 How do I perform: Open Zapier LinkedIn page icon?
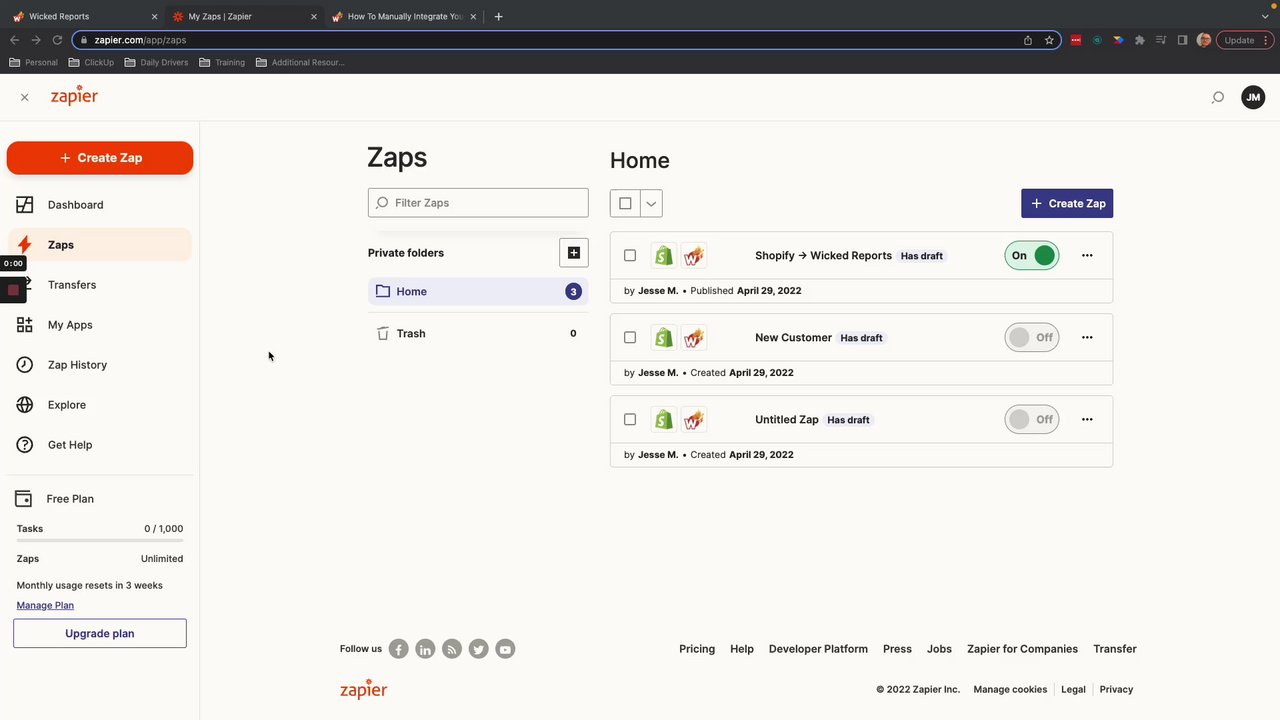(425, 649)
